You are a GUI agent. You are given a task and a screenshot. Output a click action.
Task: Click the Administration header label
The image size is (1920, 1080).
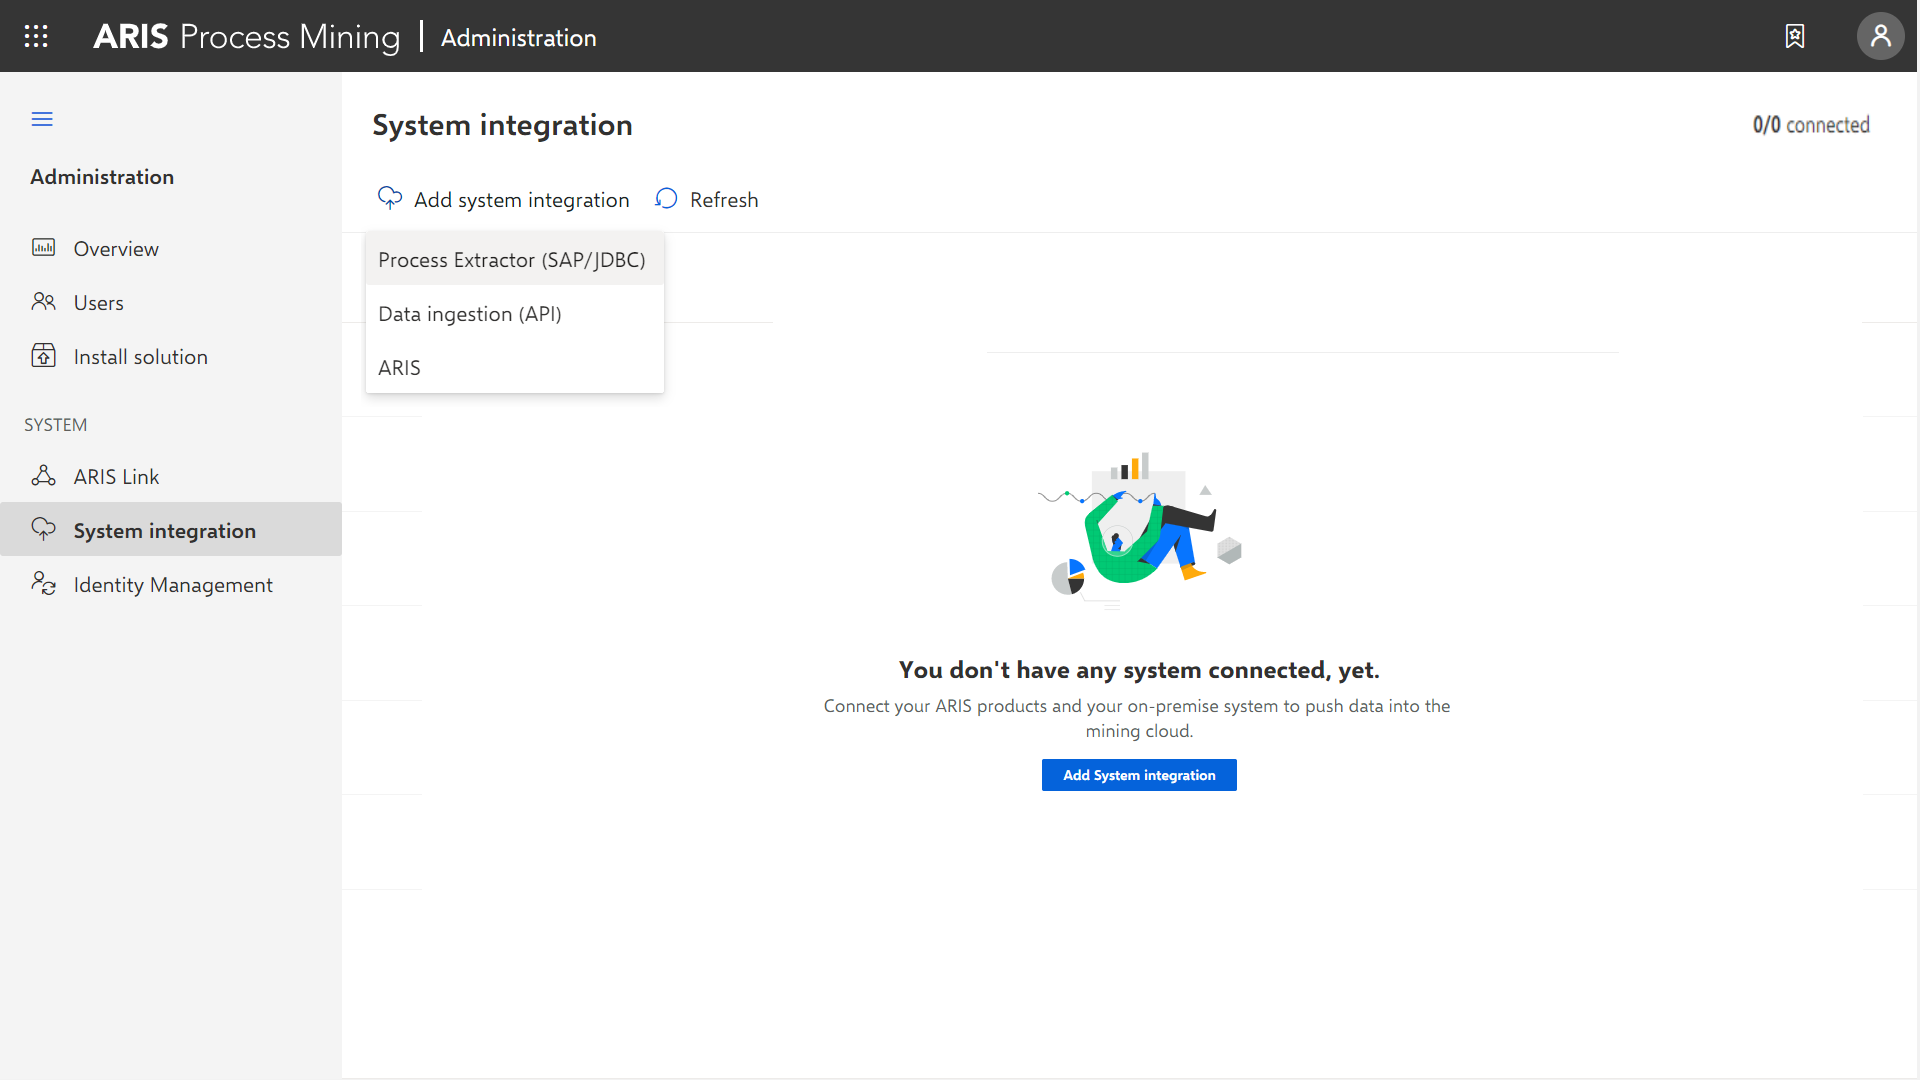(x=519, y=38)
